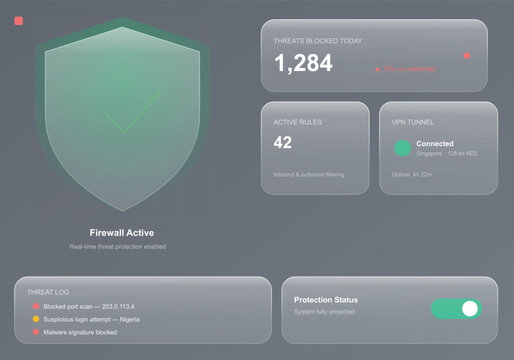514x360 pixels.
Task: Click the "ACTIVE RULES" label
Action: [298, 122]
